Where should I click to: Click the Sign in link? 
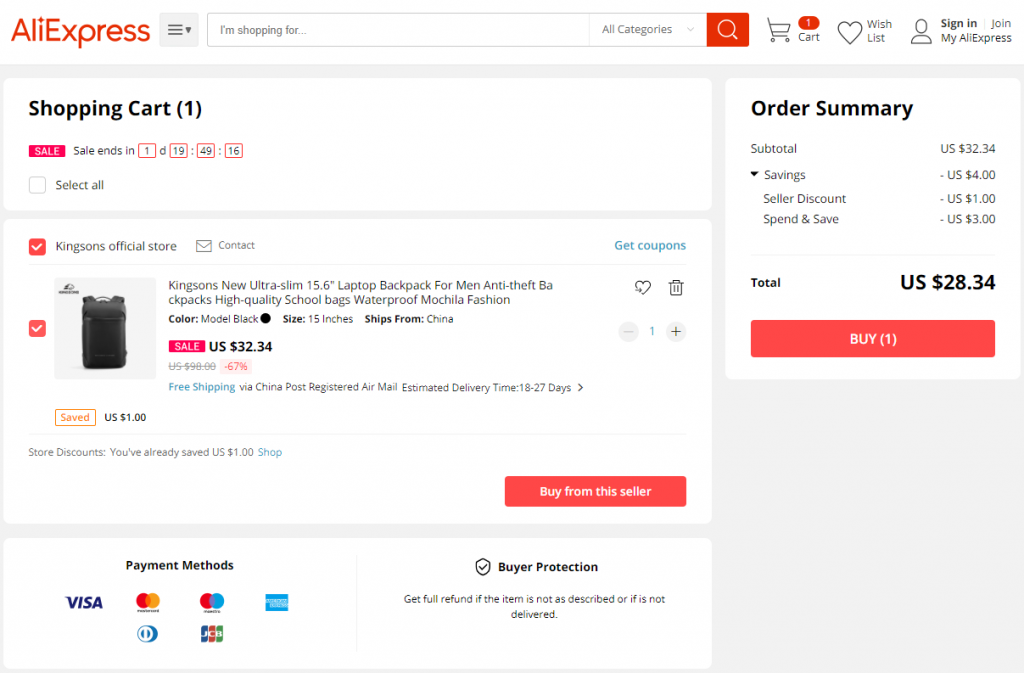pos(959,23)
